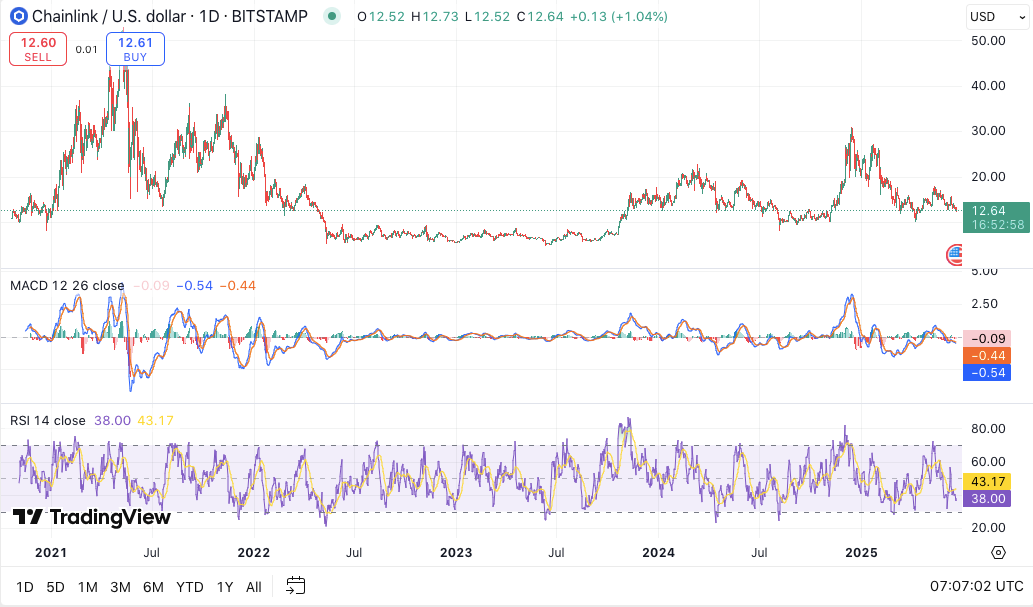Open chart settings gear icon
The height and width of the screenshot is (607, 1033).
pyautogui.click(x=998, y=552)
